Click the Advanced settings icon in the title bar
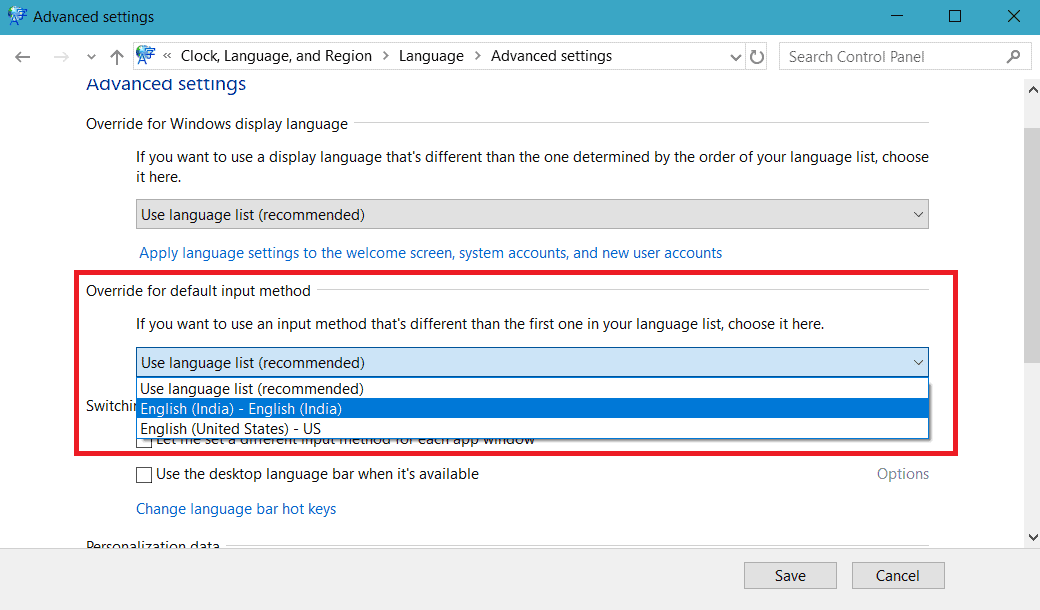 click(16, 16)
